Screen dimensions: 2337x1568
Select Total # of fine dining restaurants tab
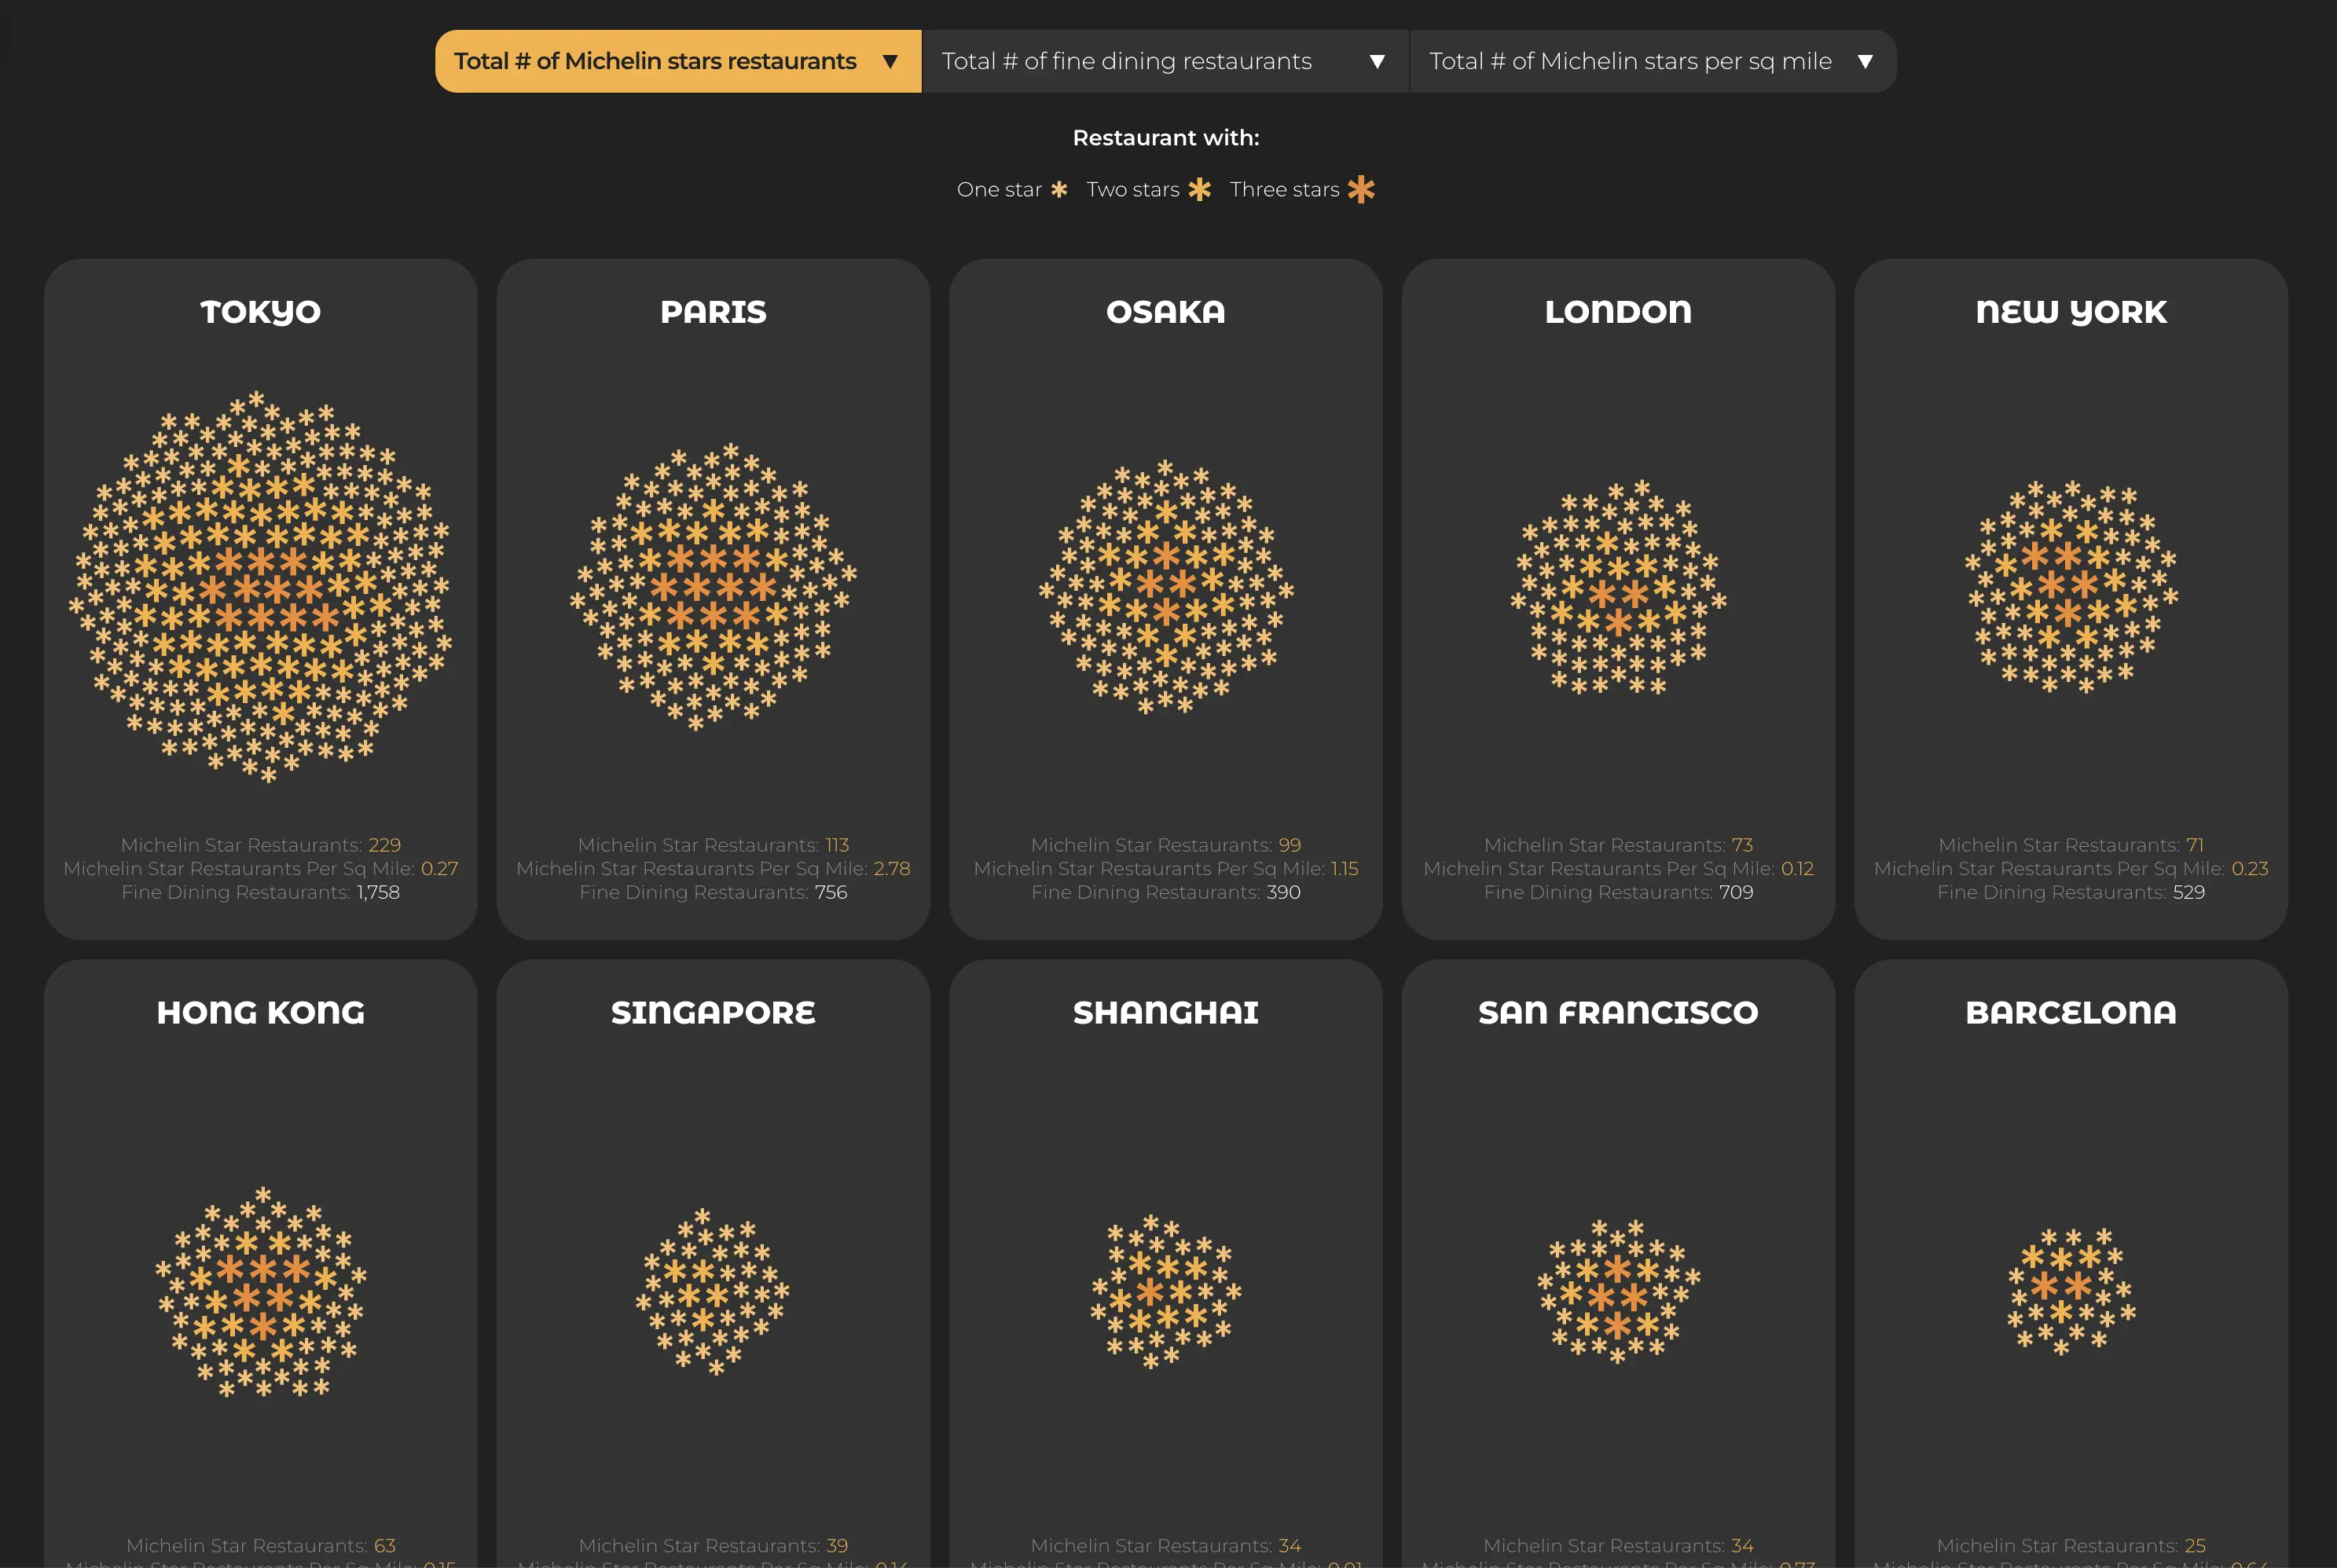click(x=1165, y=61)
